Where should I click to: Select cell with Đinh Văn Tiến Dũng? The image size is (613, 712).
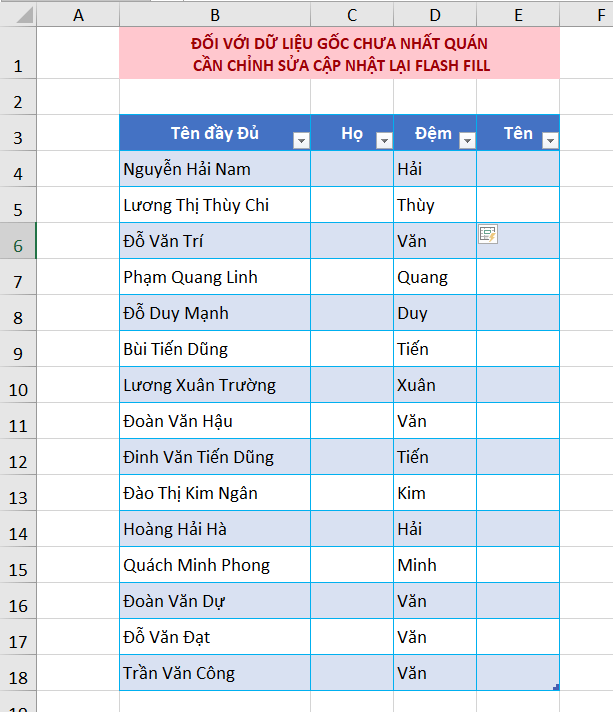(x=215, y=457)
